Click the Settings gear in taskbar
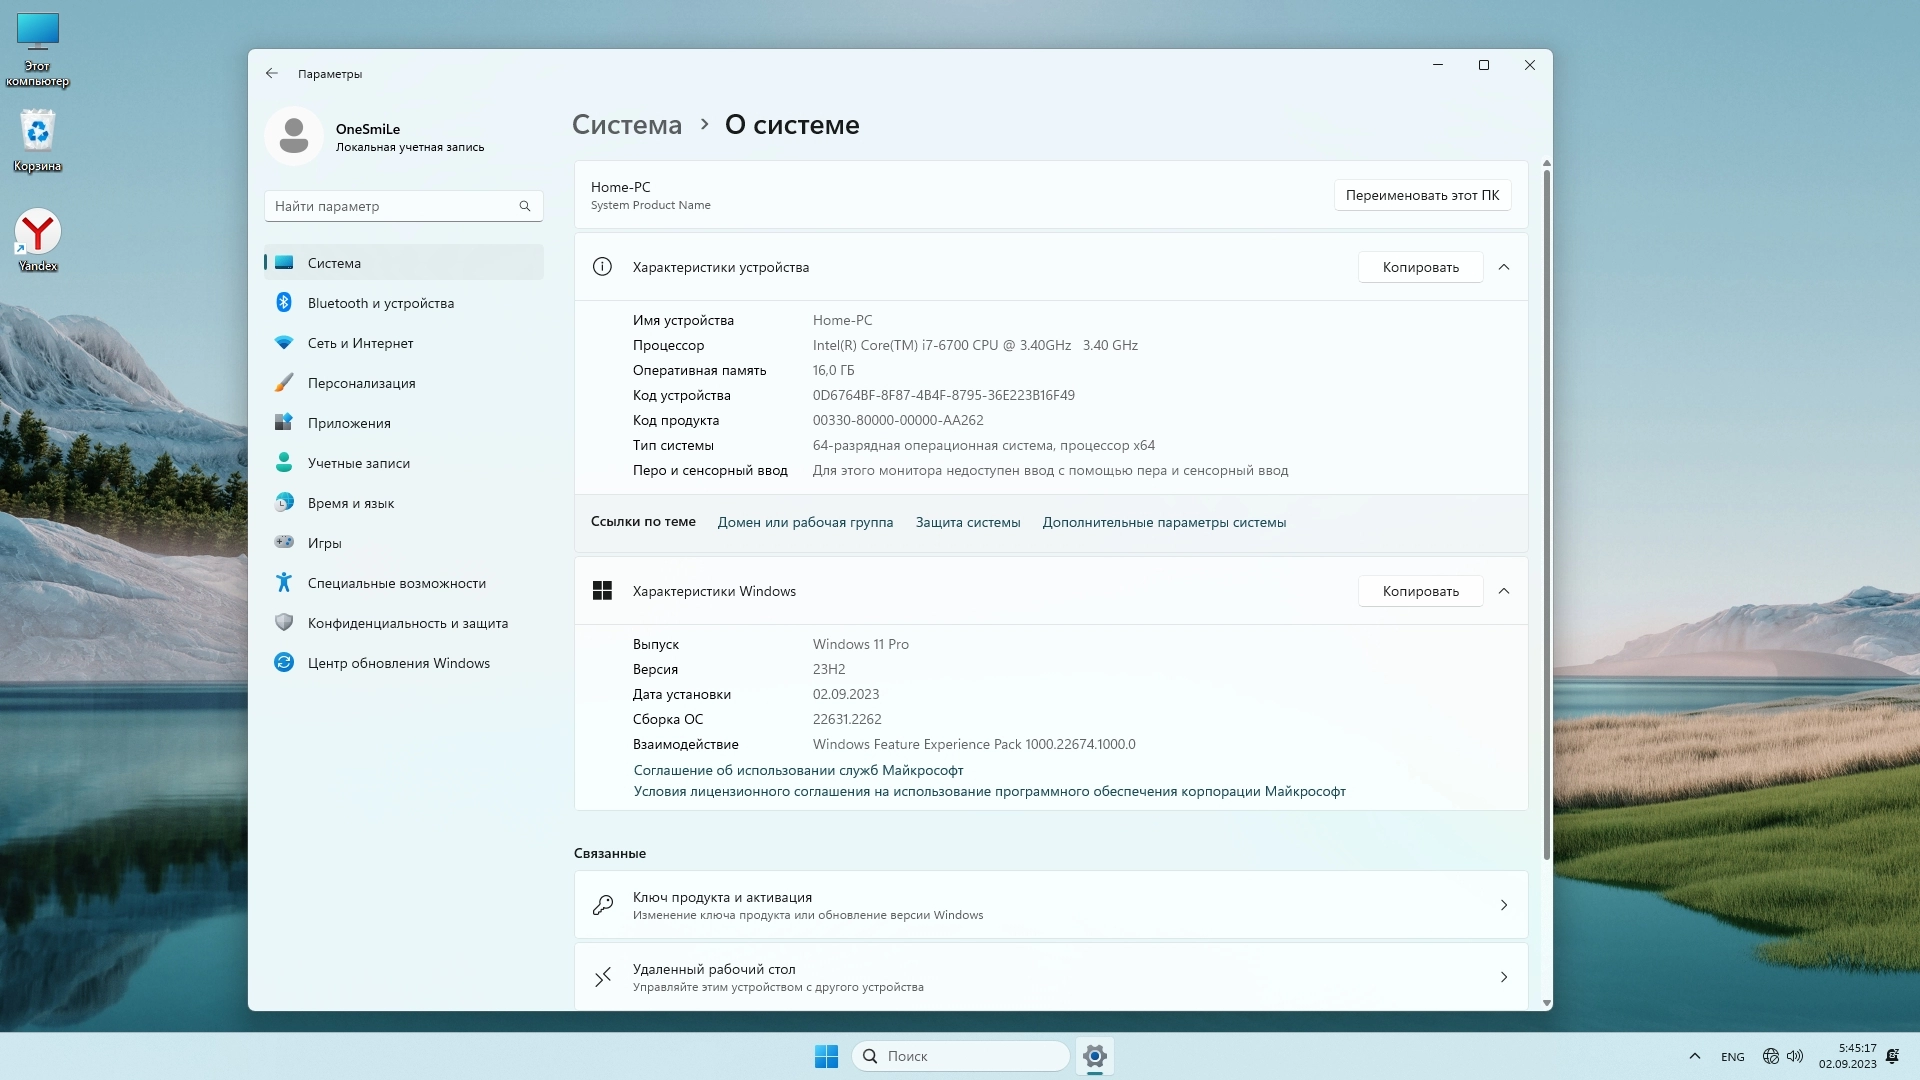The image size is (1920, 1080). (1094, 1056)
